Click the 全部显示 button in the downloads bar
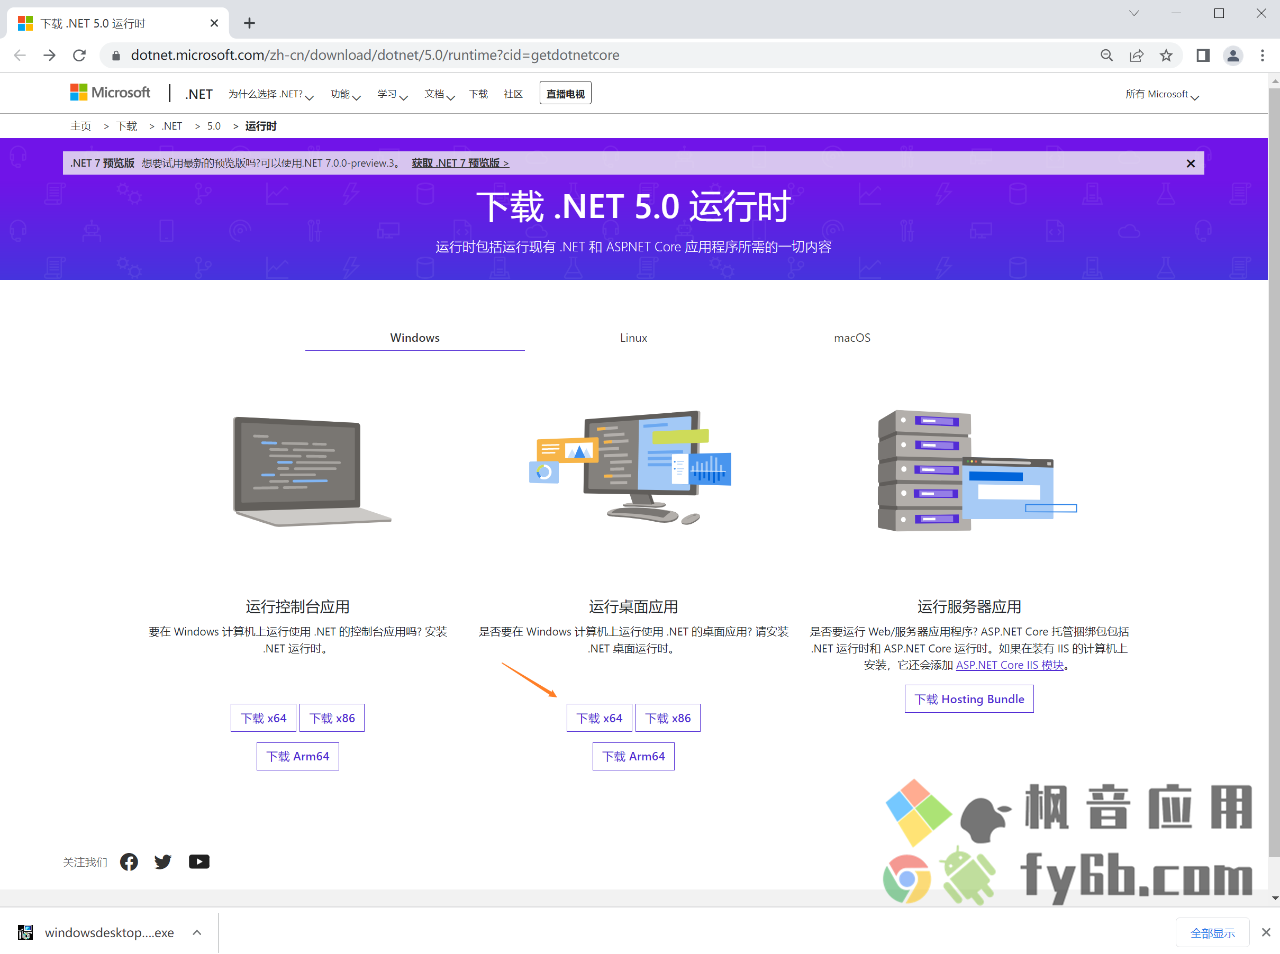Screen dimensions: 1280x954 click(1213, 933)
